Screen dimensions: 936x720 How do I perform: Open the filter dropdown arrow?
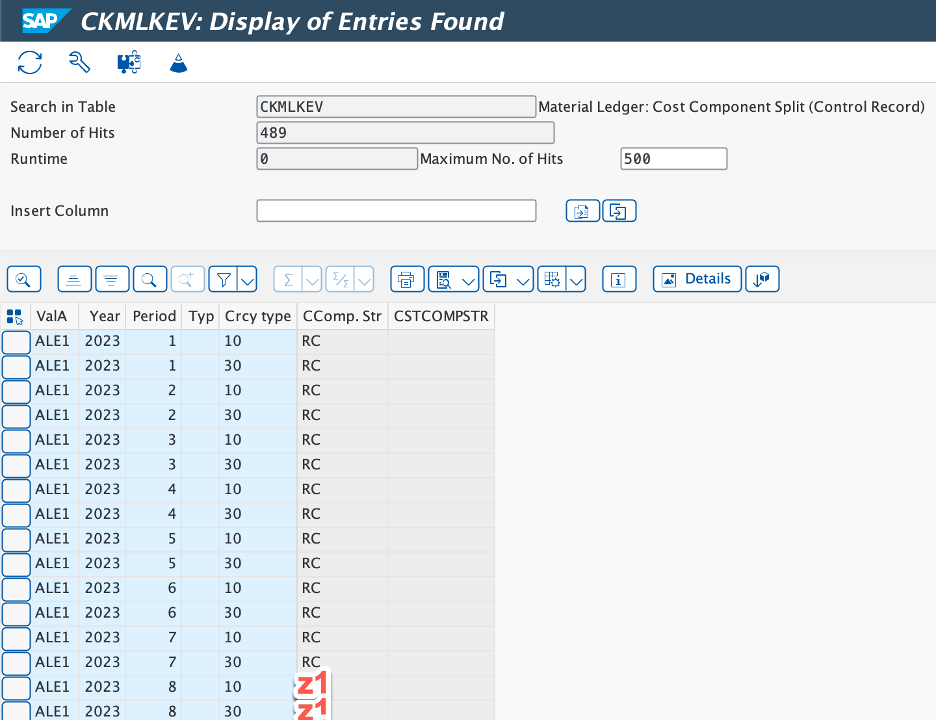click(x=247, y=279)
